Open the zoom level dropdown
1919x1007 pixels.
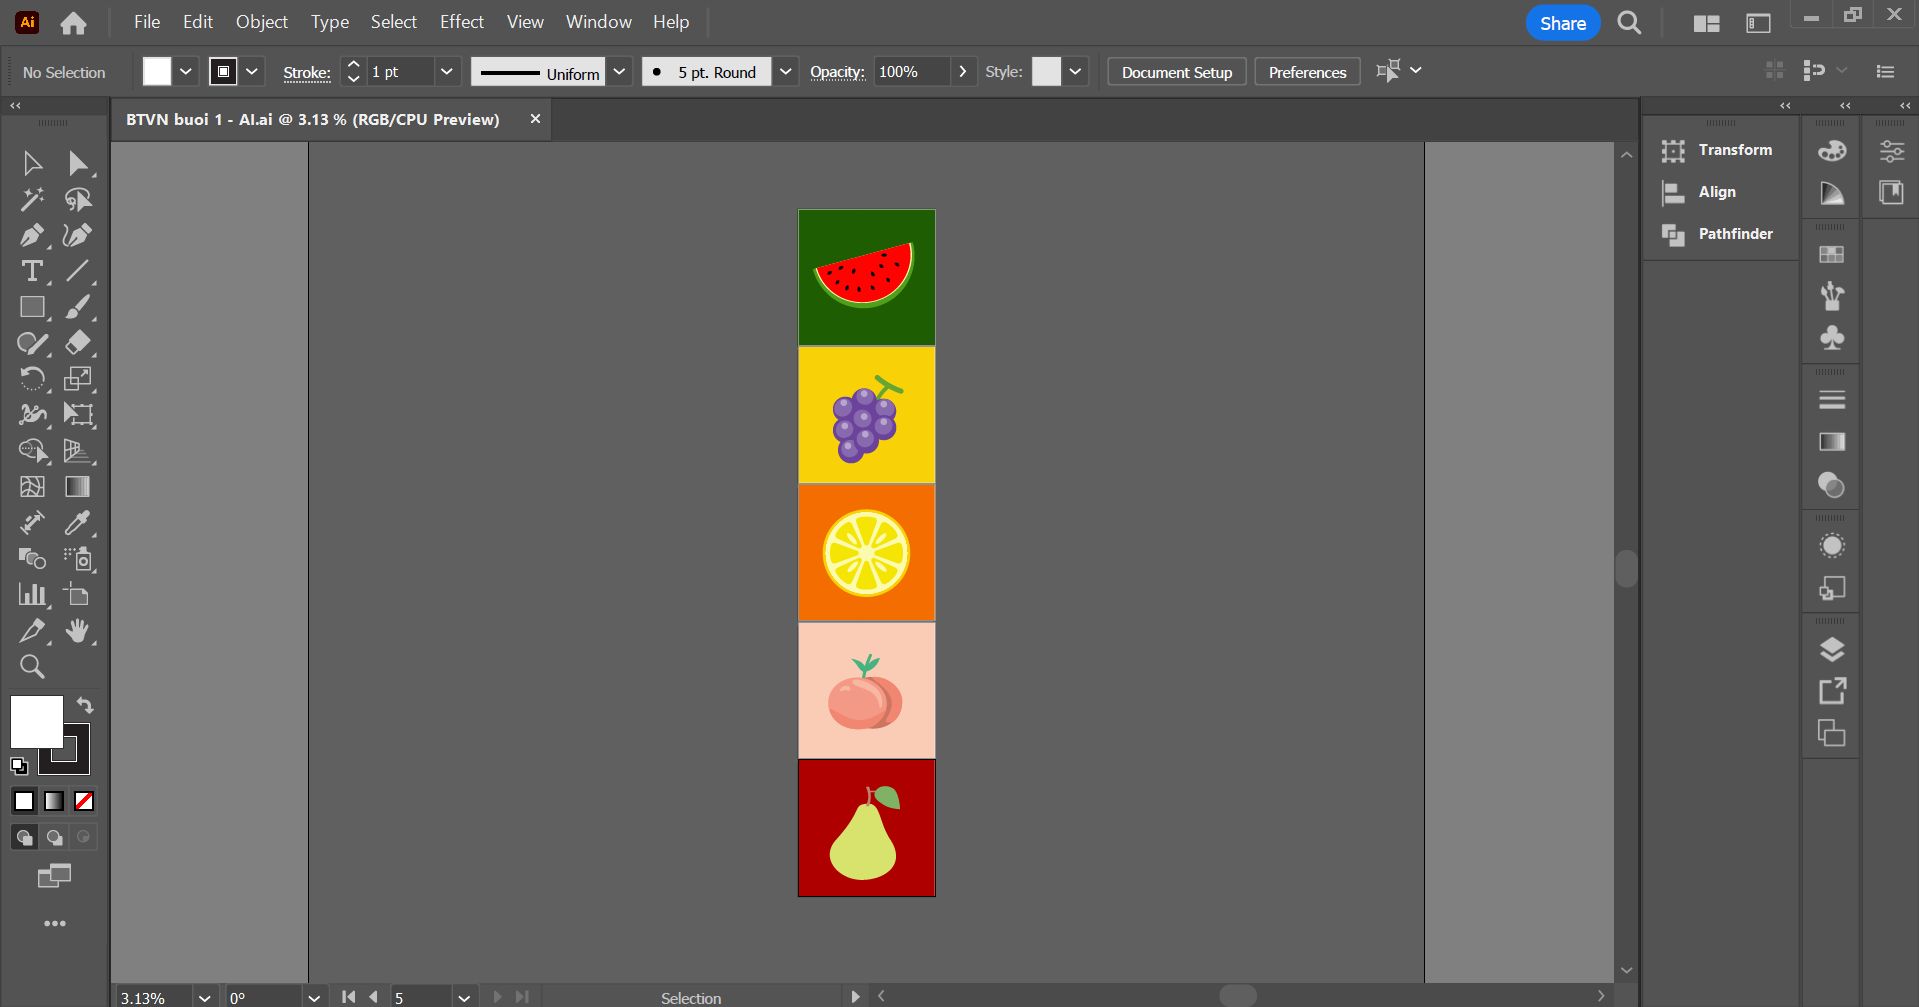point(204,998)
